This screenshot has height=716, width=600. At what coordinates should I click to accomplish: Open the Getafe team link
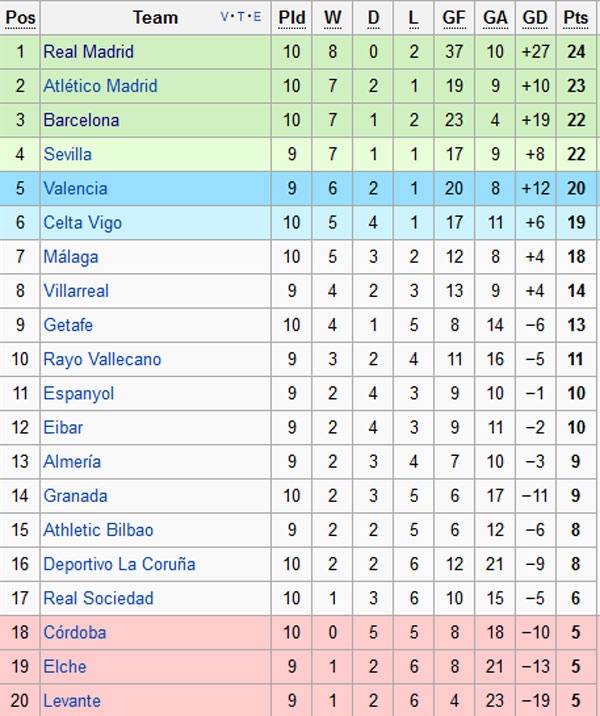[68, 325]
